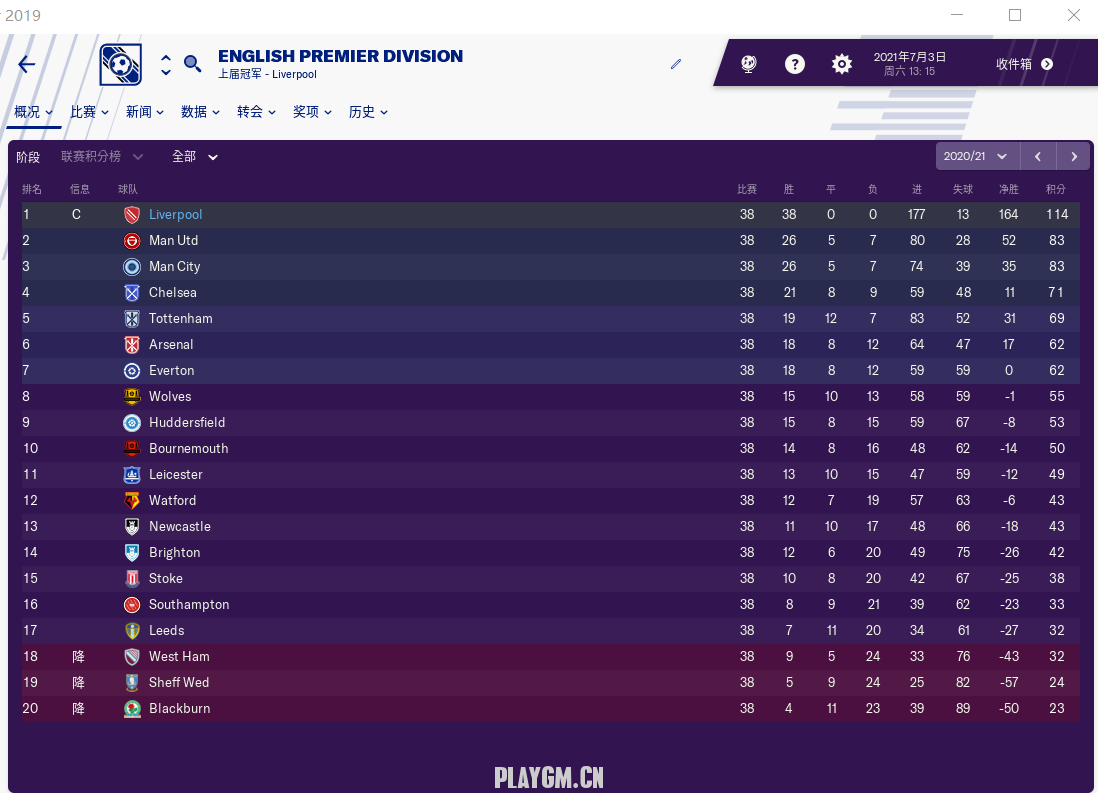Open the settings gear icon
The height and width of the screenshot is (793, 1098).
click(842, 64)
